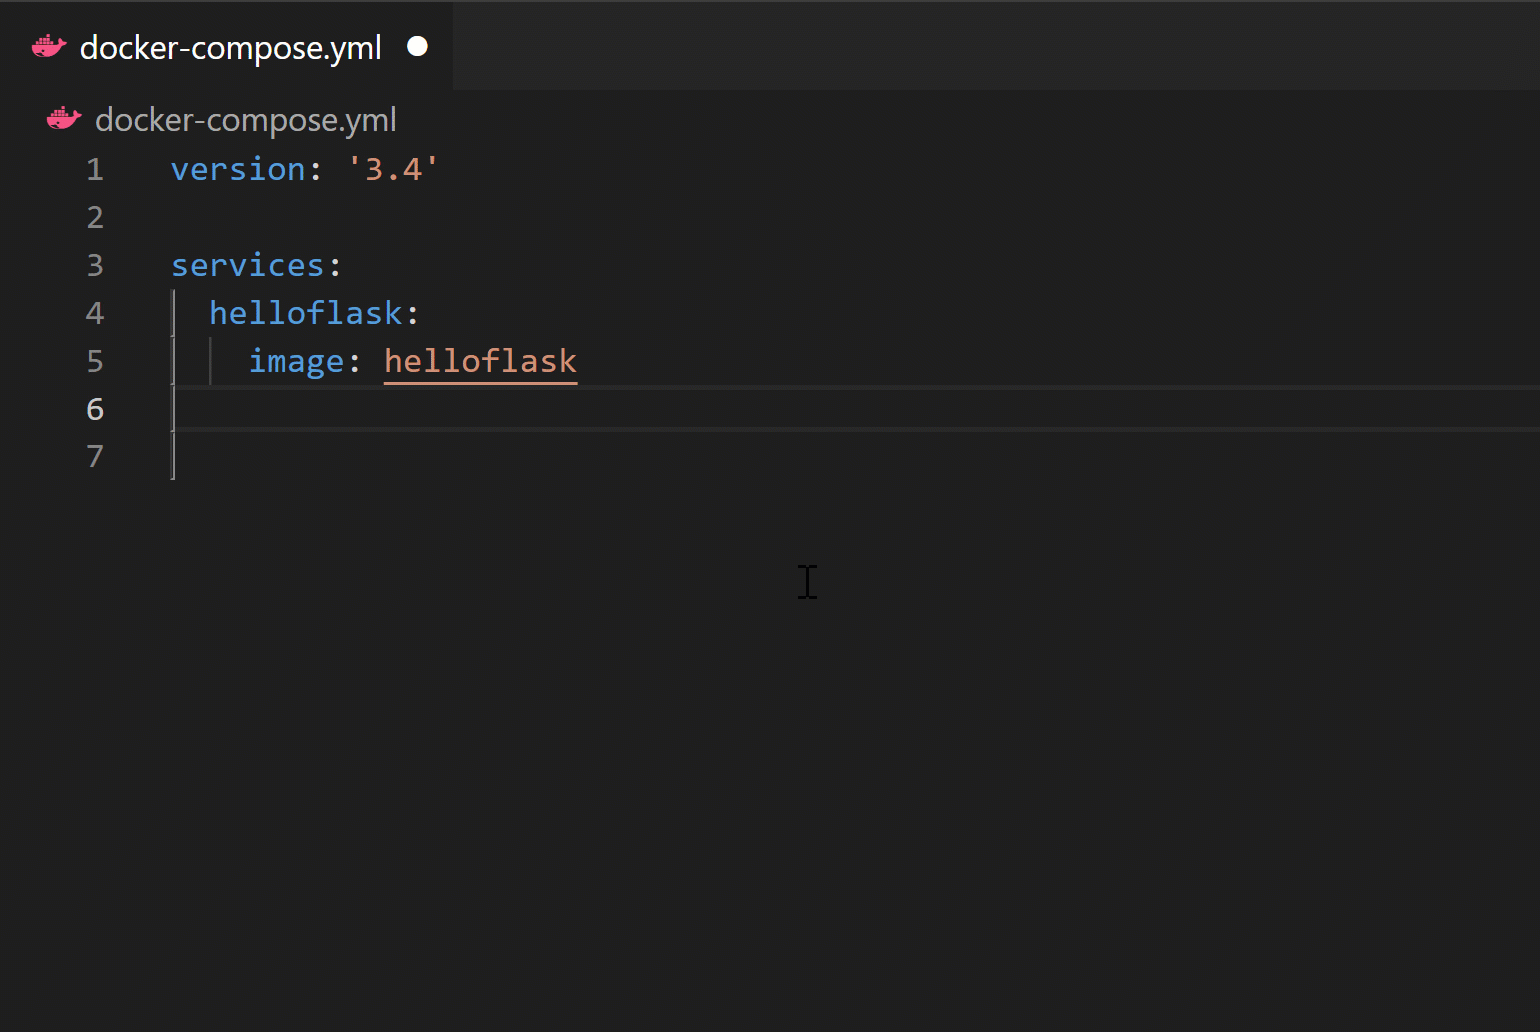The height and width of the screenshot is (1032, 1540).
Task: Switch to the docker-compose.yml tab
Action: (230, 46)
